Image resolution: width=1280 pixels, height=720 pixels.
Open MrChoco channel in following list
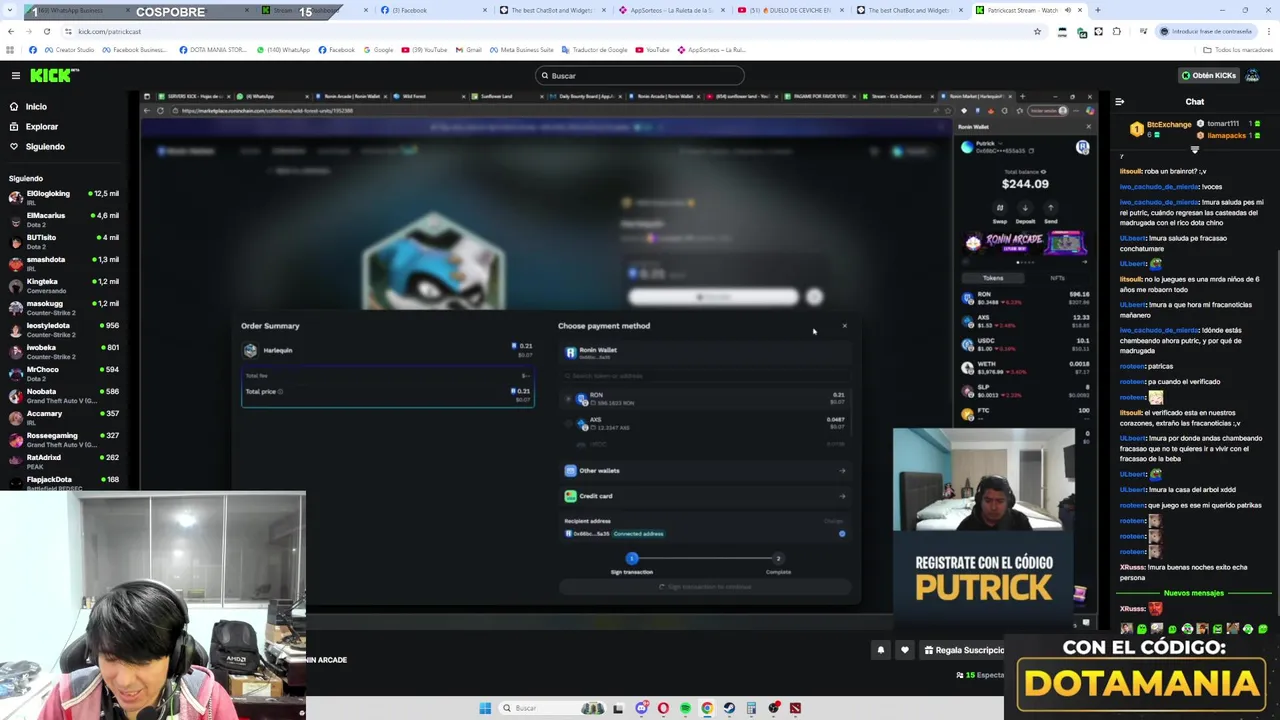click(x=64, y=373)
